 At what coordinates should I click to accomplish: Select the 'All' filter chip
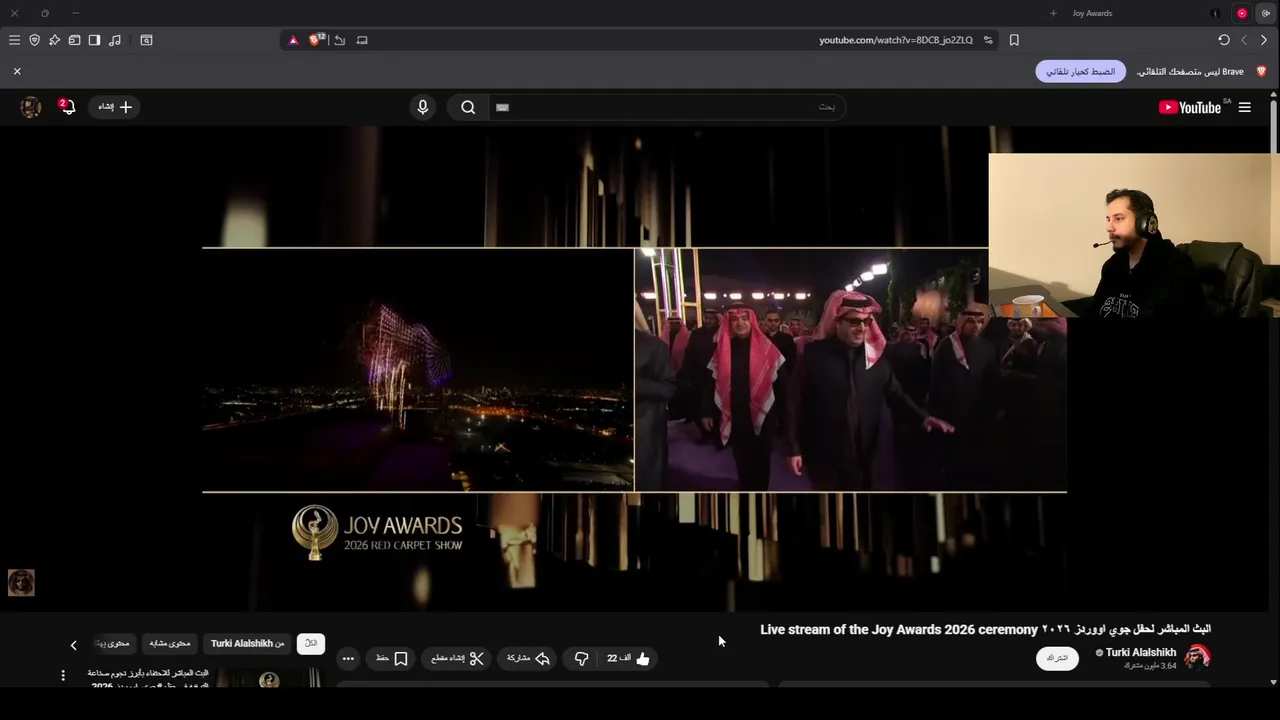coord(311,643)
